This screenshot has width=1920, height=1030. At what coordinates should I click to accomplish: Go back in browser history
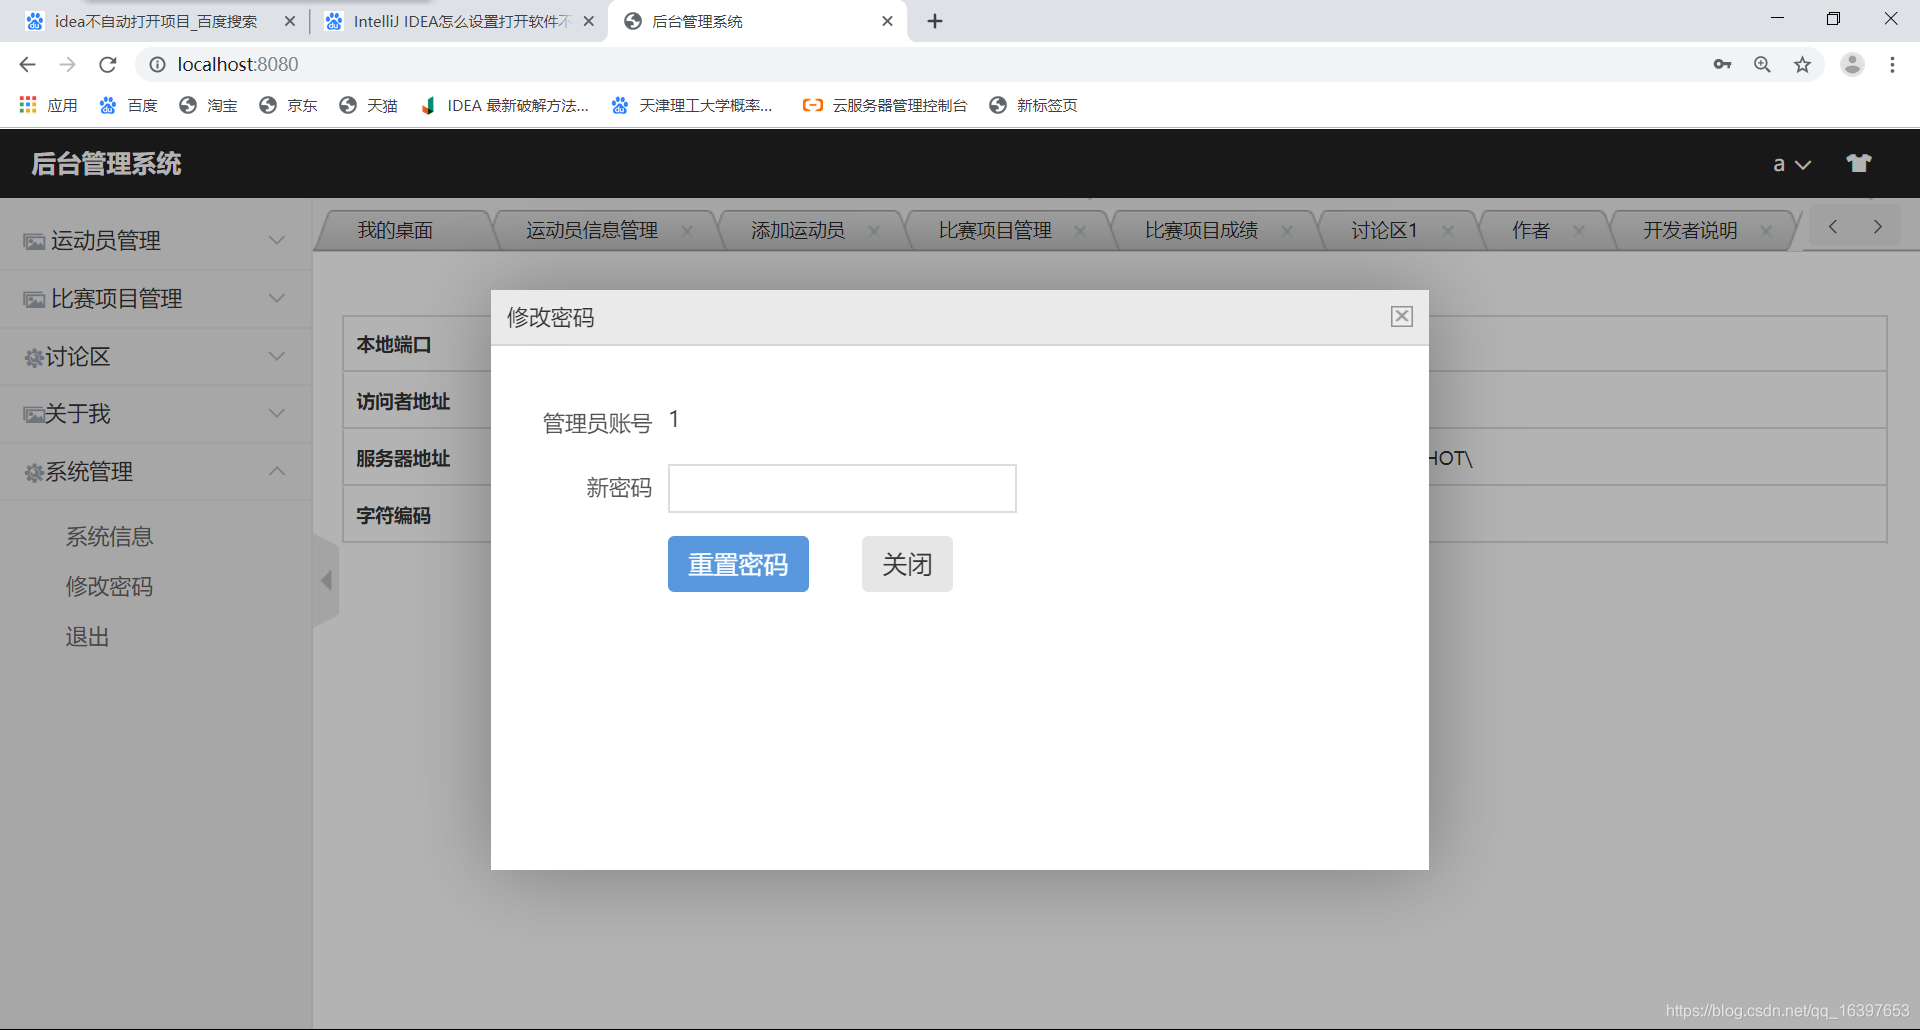[27, 64]
